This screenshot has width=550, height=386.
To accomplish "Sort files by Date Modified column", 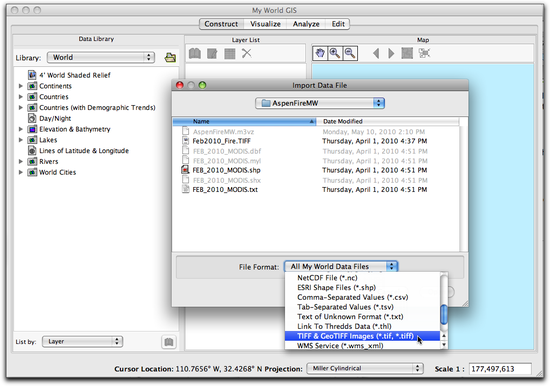I will pyautogui.click(x=388, y=121).
